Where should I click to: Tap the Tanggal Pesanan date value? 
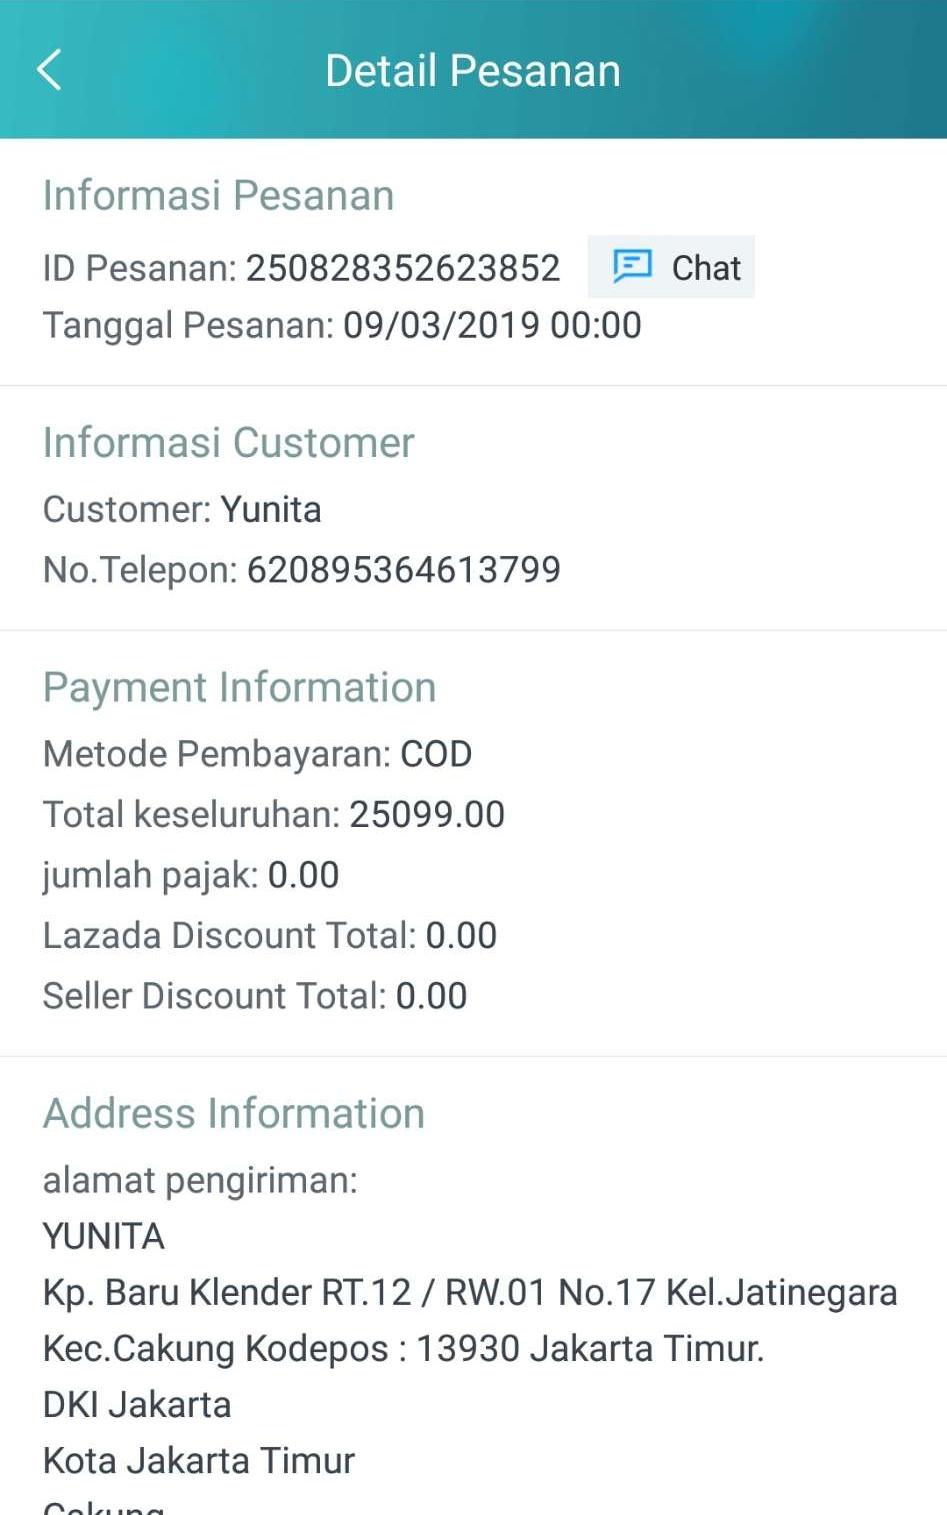point(492,325)
